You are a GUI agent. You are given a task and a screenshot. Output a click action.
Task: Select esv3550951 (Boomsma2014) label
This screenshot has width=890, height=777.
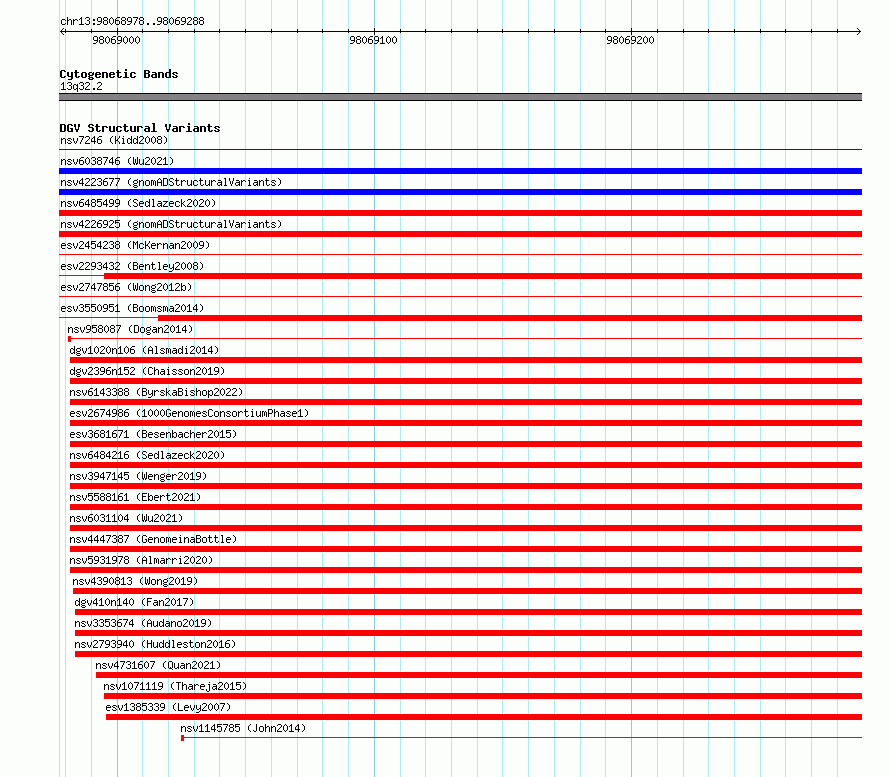(132, 308)
